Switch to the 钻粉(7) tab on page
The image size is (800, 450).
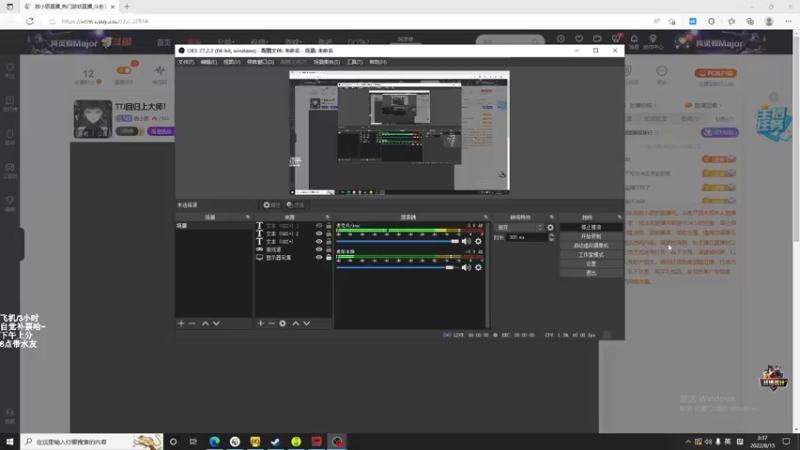(724, 119)
